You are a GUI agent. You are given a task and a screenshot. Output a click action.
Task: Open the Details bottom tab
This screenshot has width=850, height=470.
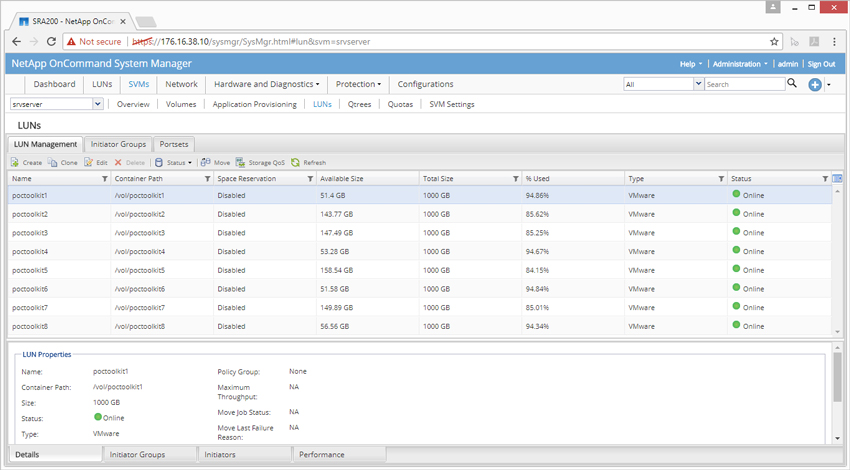pyautogui.click(x=56, y=454)
